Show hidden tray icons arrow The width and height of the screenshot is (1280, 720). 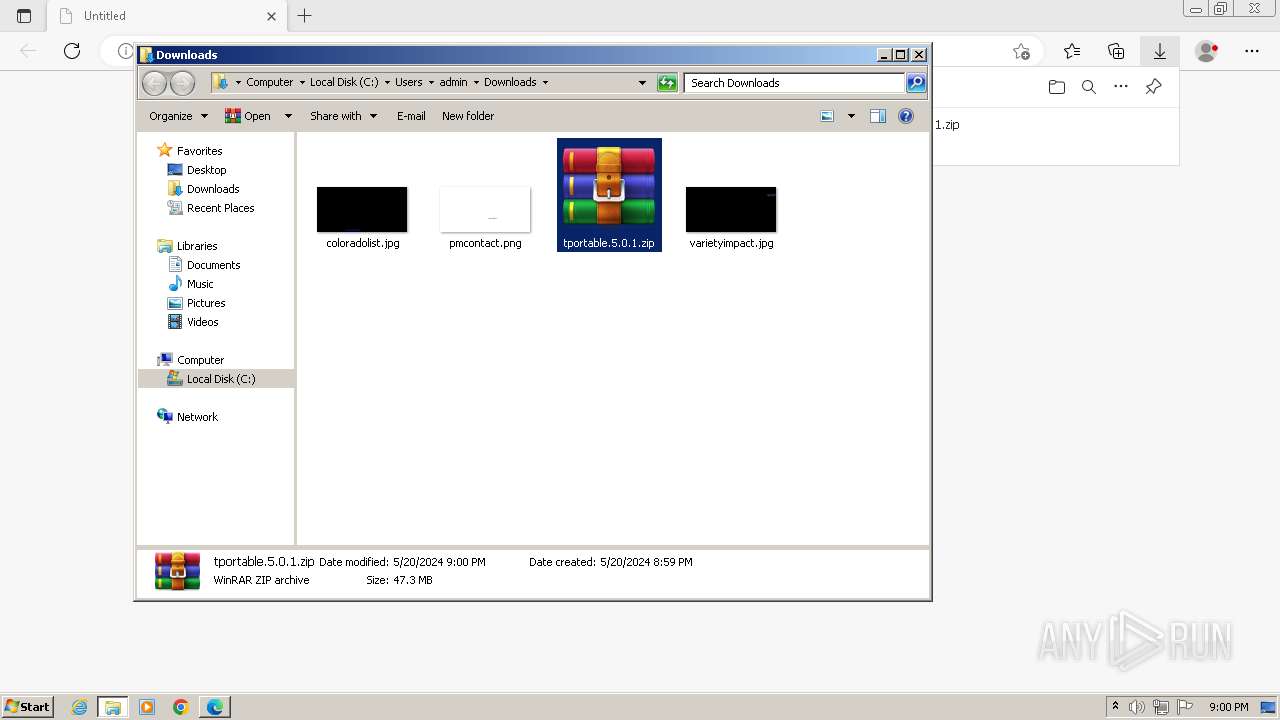pyautogui.click(x=1116, y=707)
